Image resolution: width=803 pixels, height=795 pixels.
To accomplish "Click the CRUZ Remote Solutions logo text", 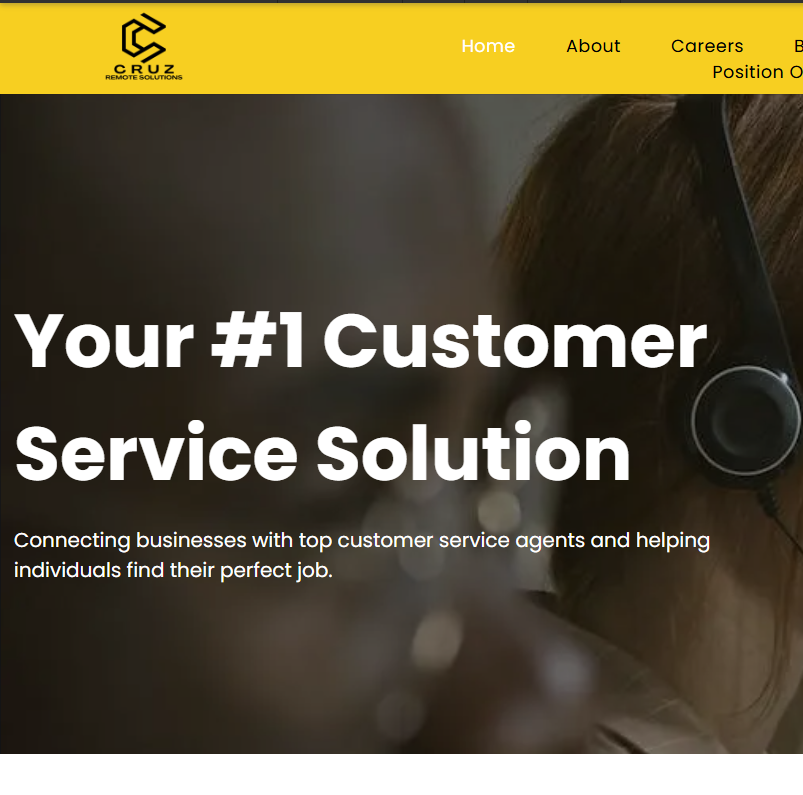I will pos(144,72).
